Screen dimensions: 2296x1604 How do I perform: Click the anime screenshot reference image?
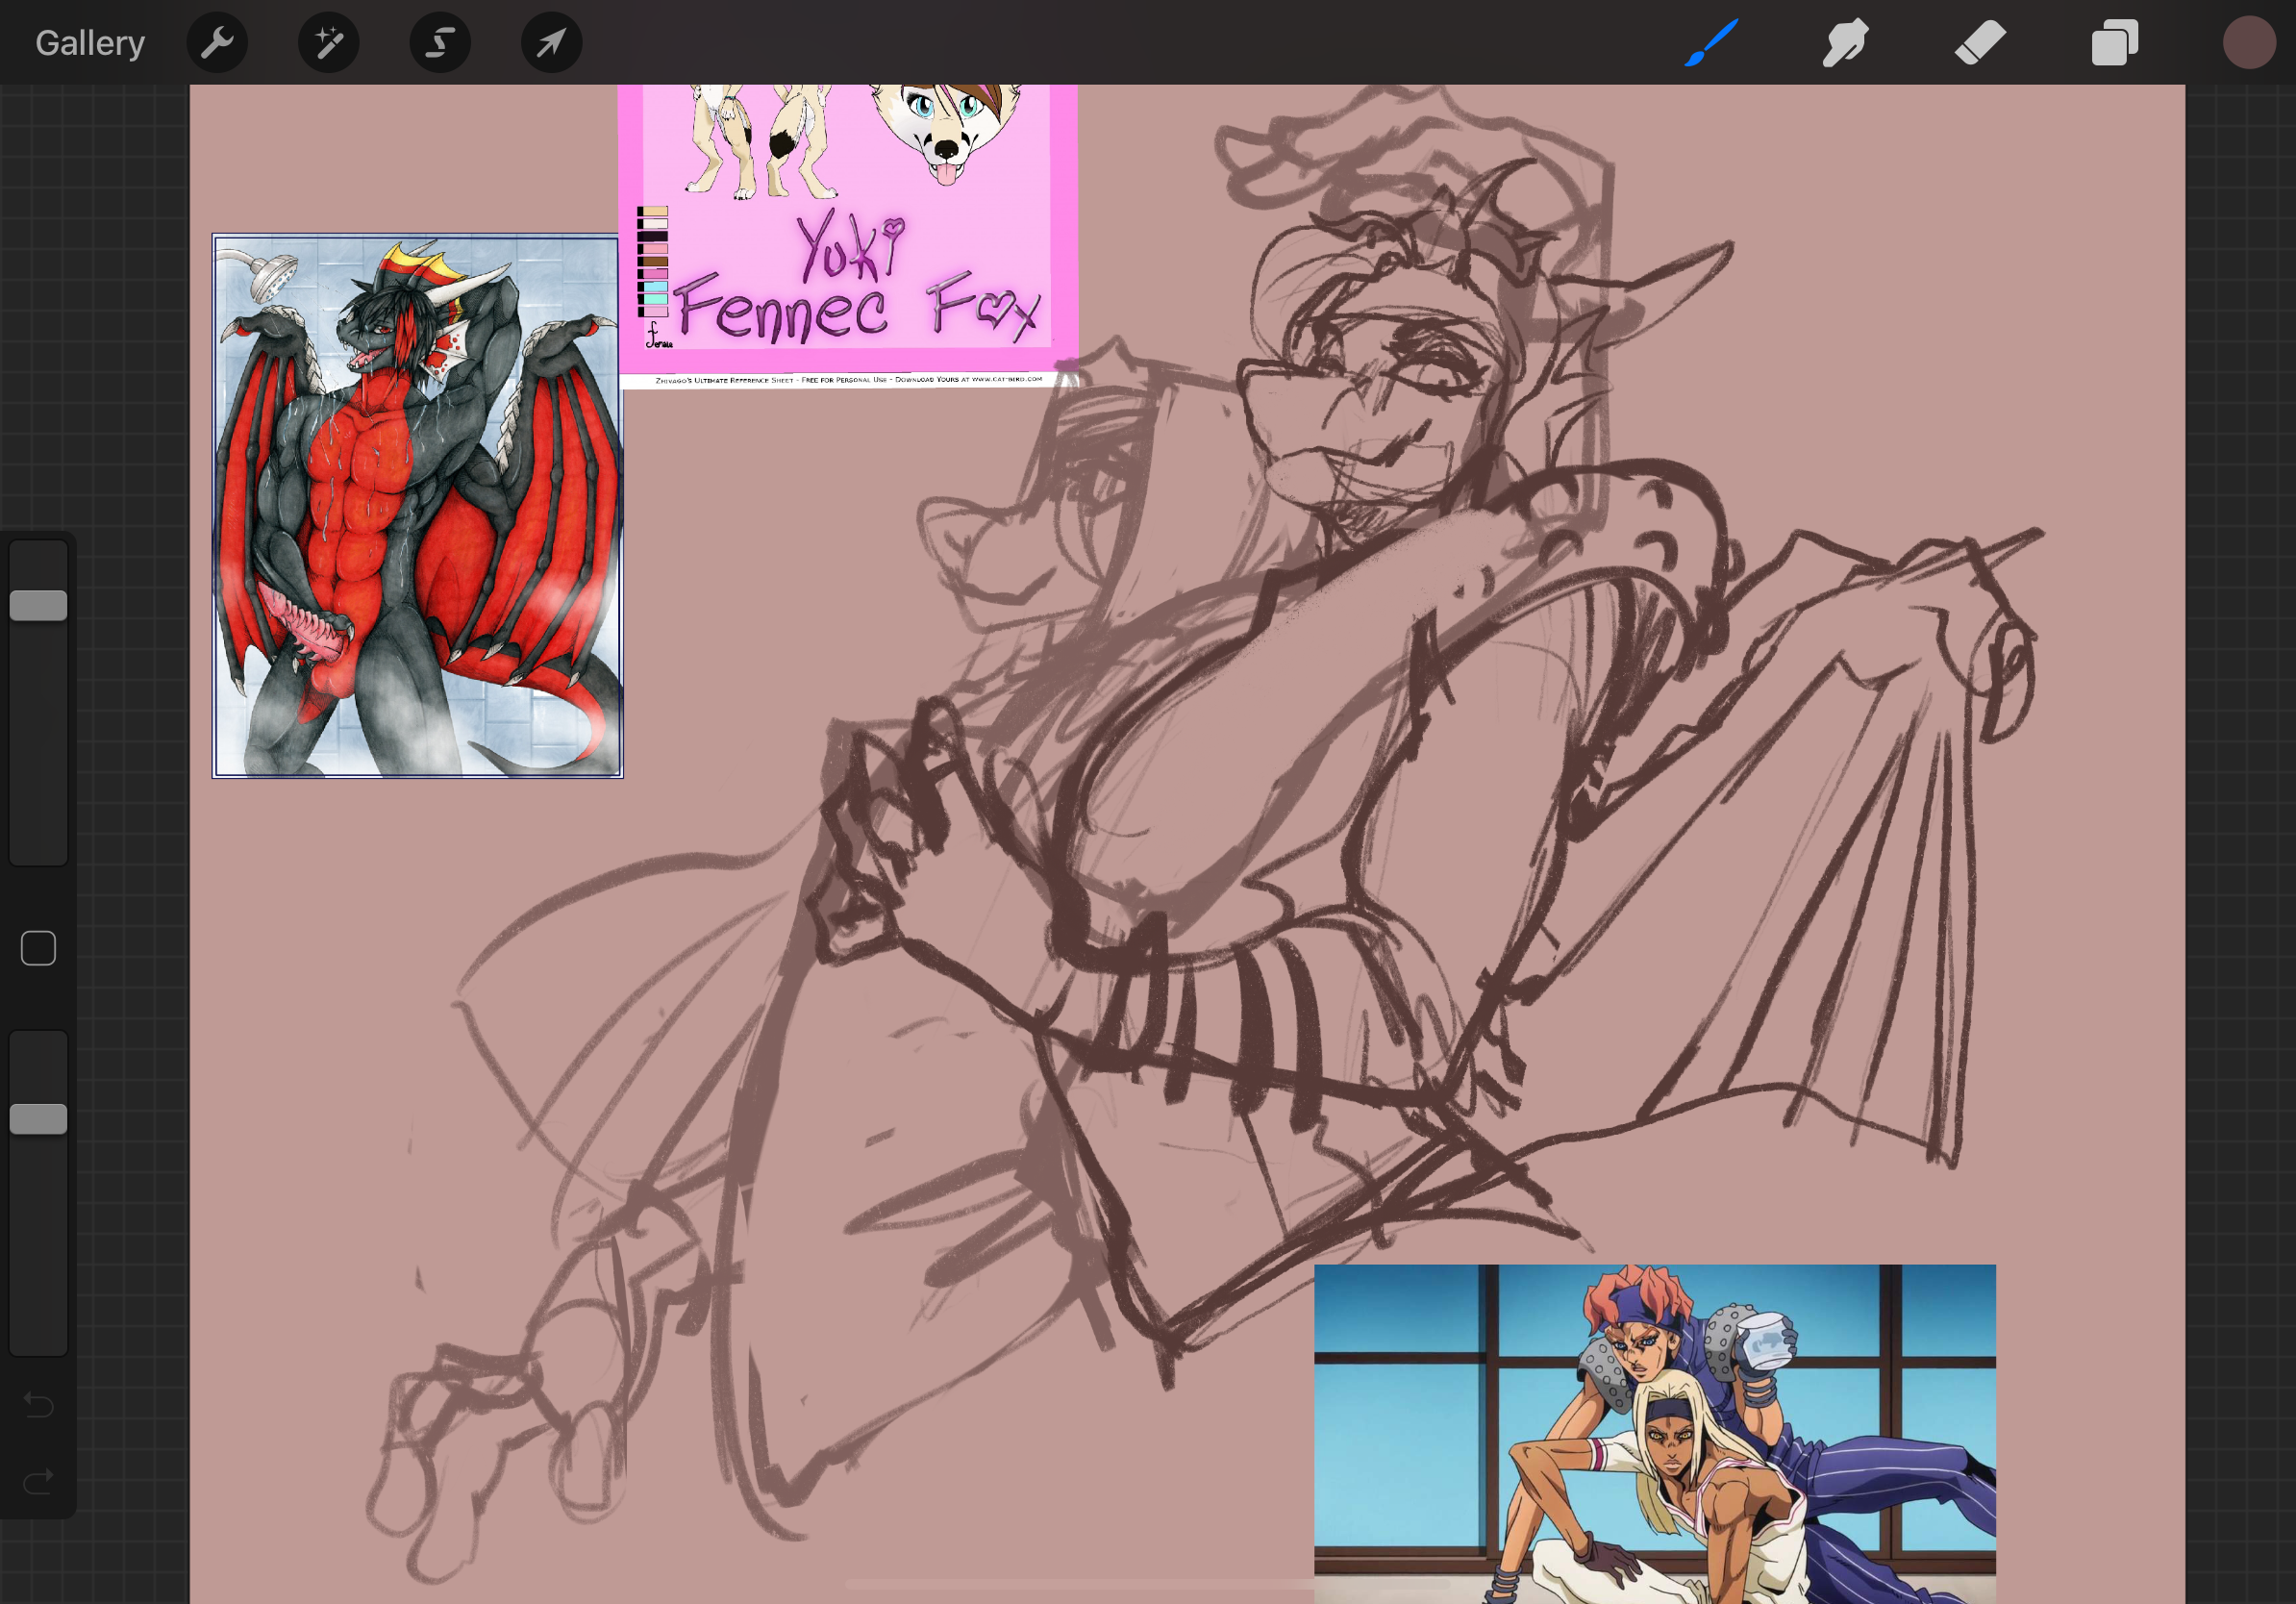[x=1654, y=1432]
